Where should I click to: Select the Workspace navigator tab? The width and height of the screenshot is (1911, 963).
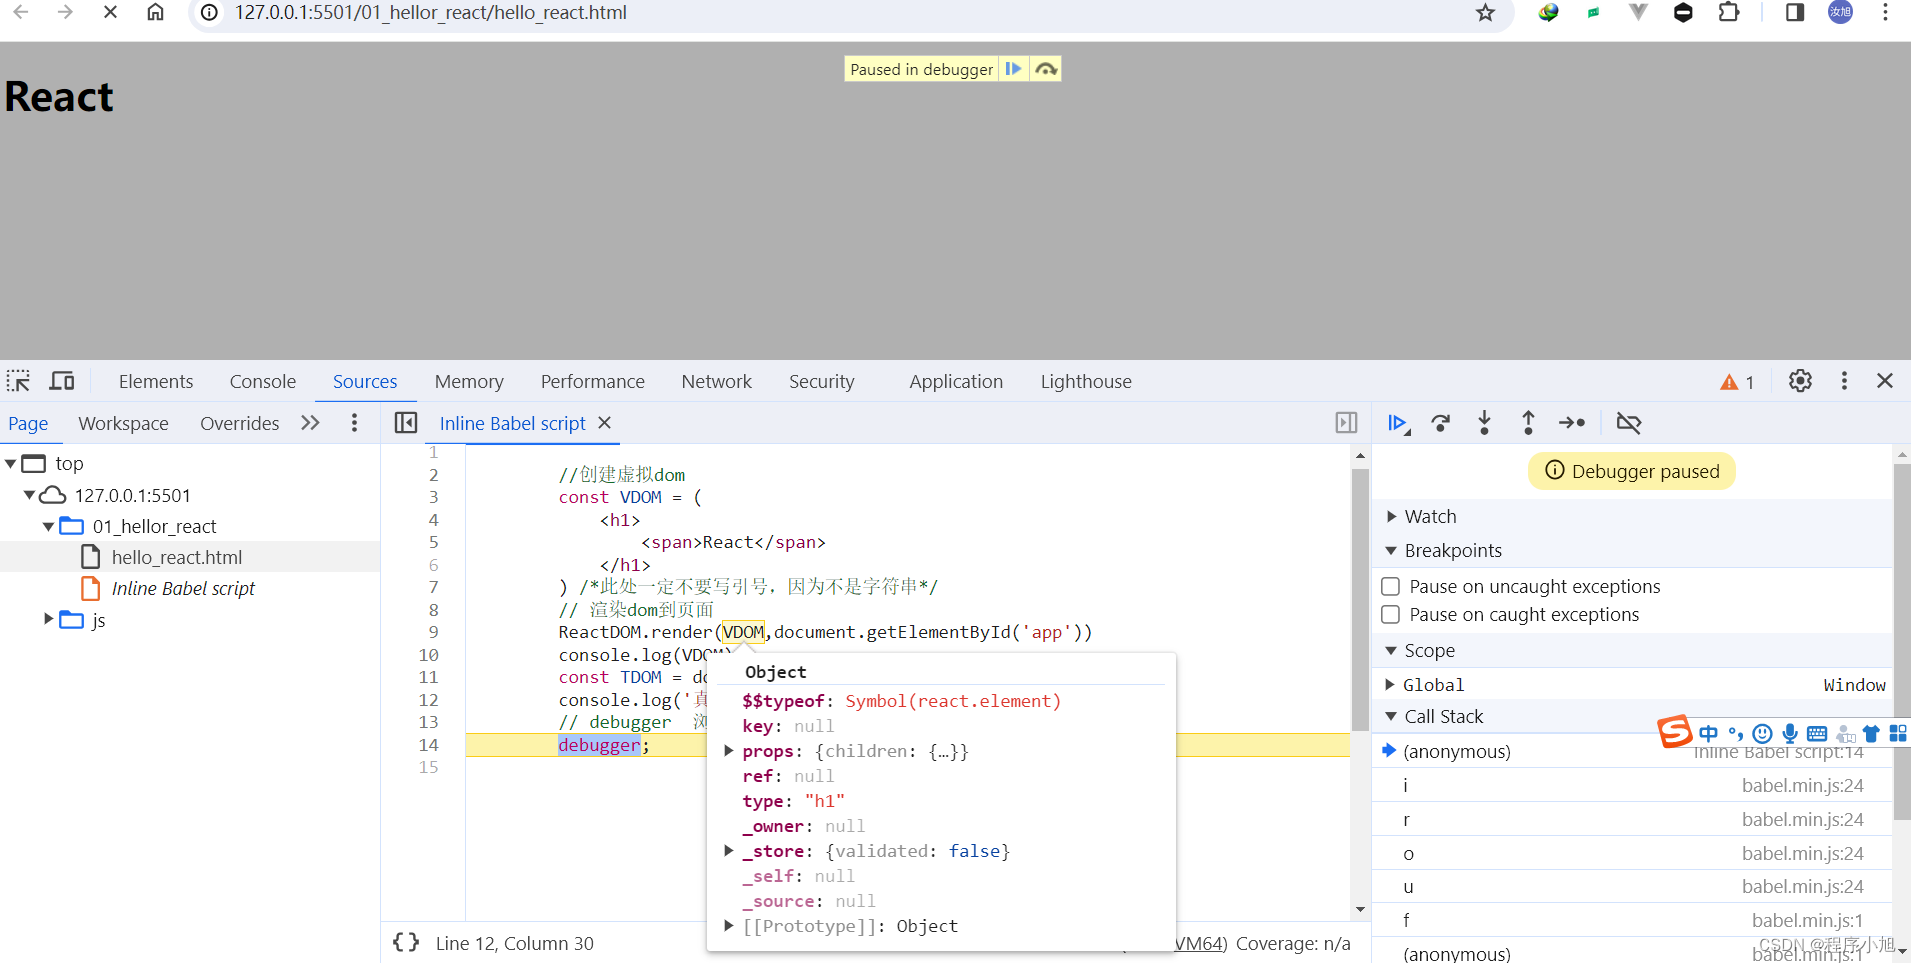(x=124, y=423)
